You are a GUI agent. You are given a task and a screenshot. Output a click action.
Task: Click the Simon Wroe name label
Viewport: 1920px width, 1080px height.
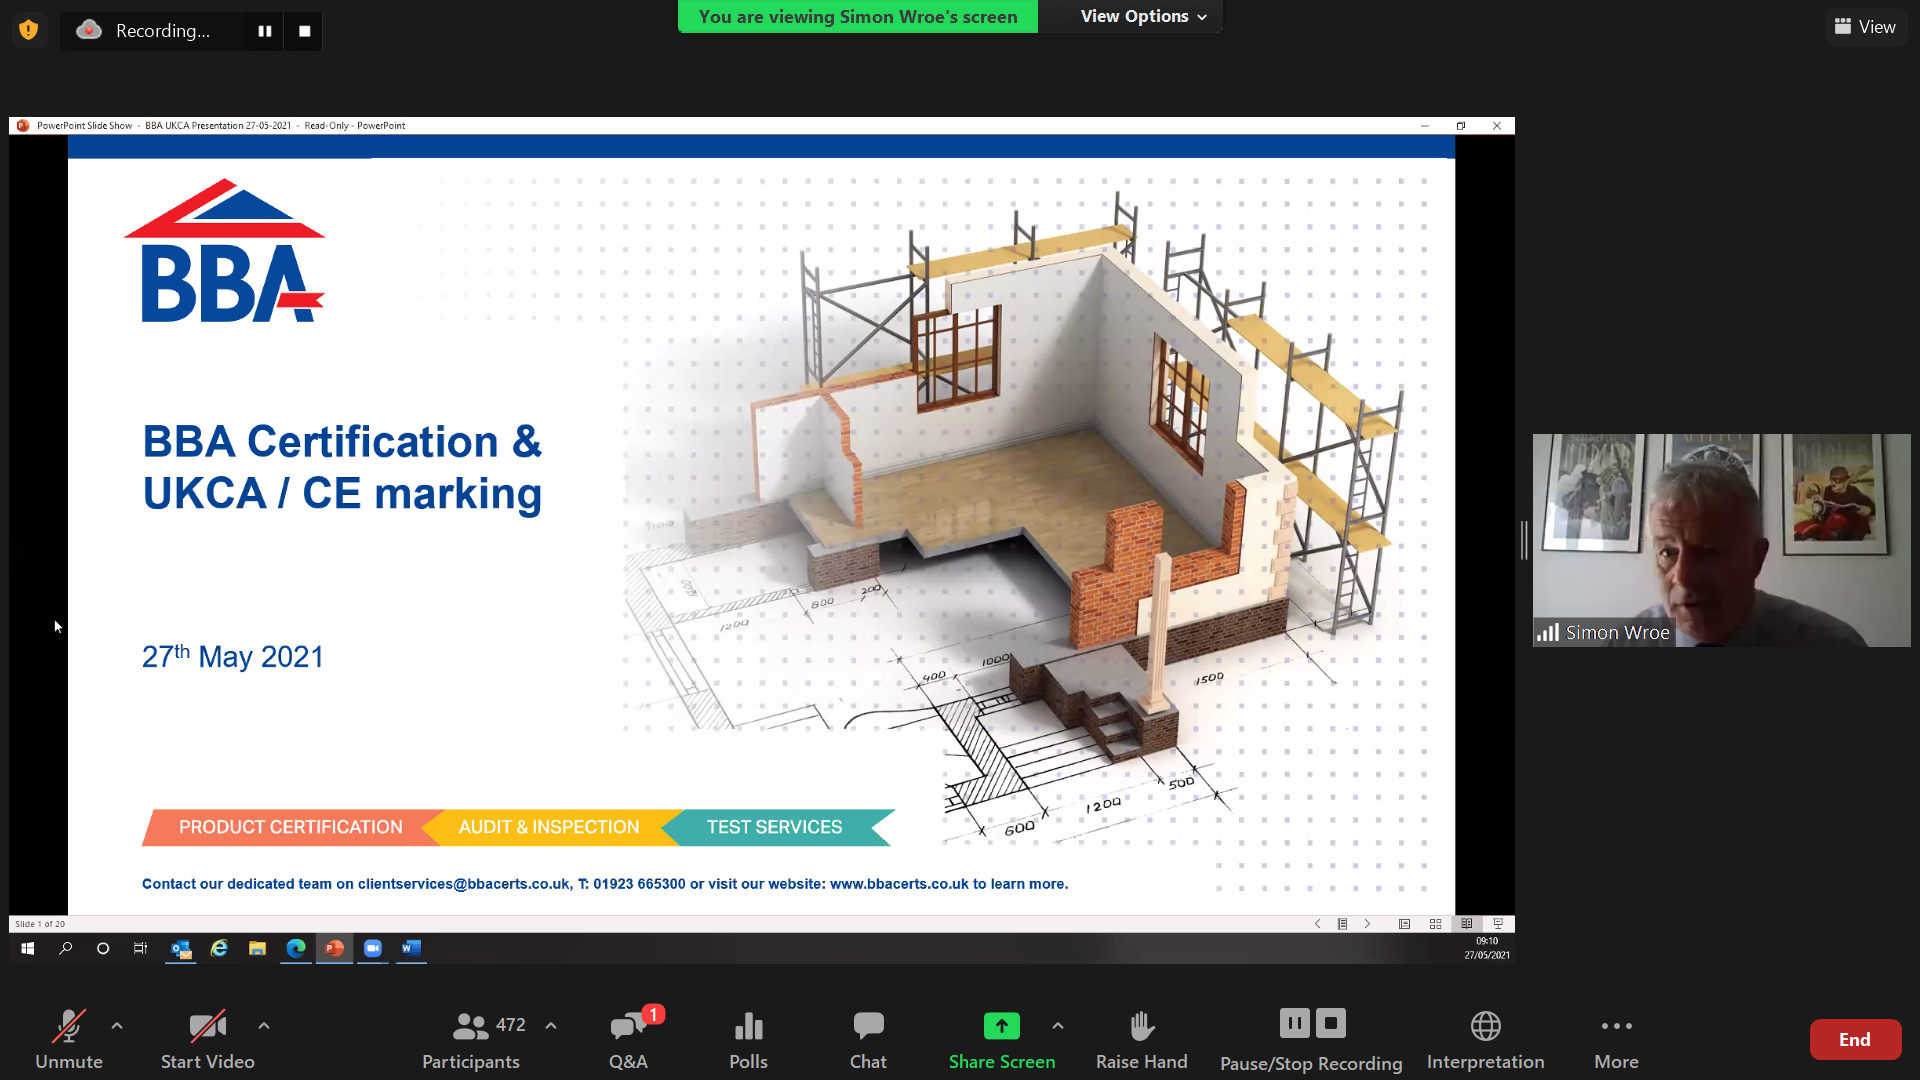(1617, 632)
